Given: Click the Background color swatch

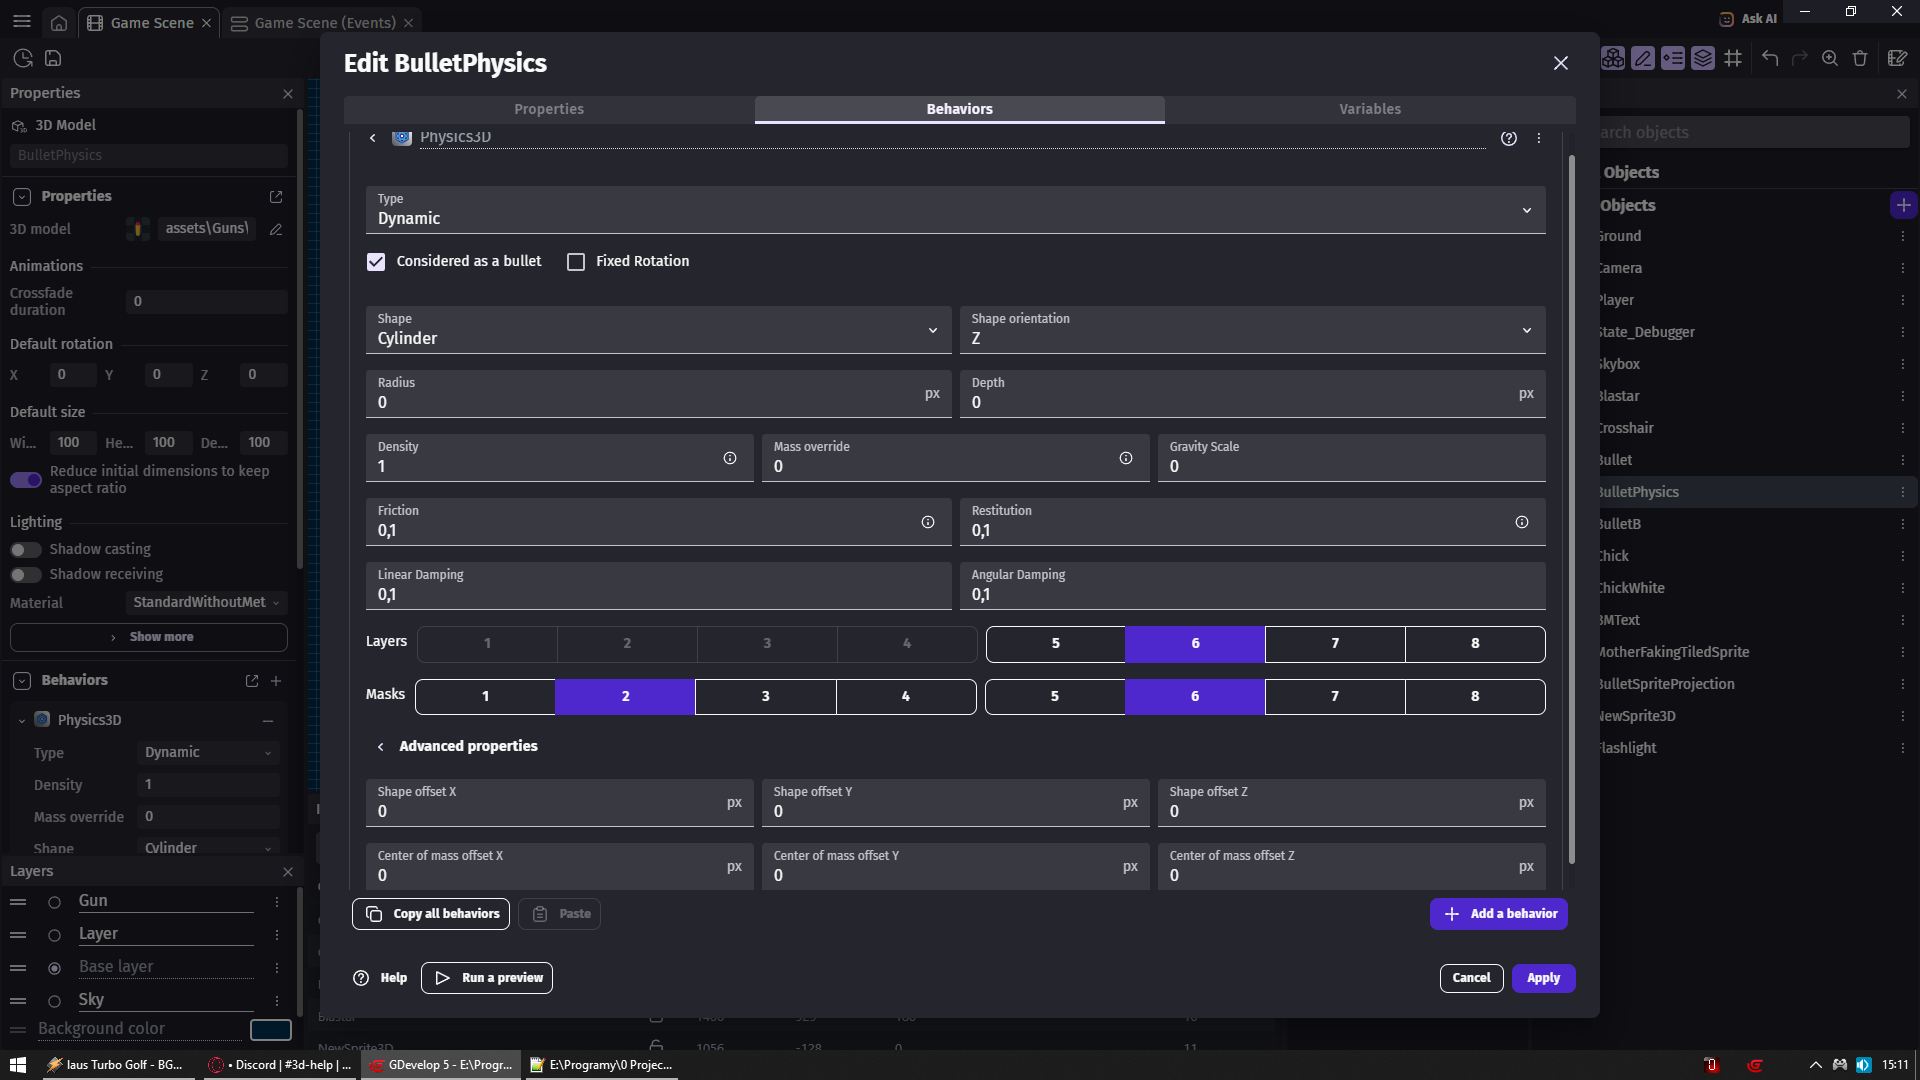Looking at the screenshot, I should click(x=270, y=1029).
